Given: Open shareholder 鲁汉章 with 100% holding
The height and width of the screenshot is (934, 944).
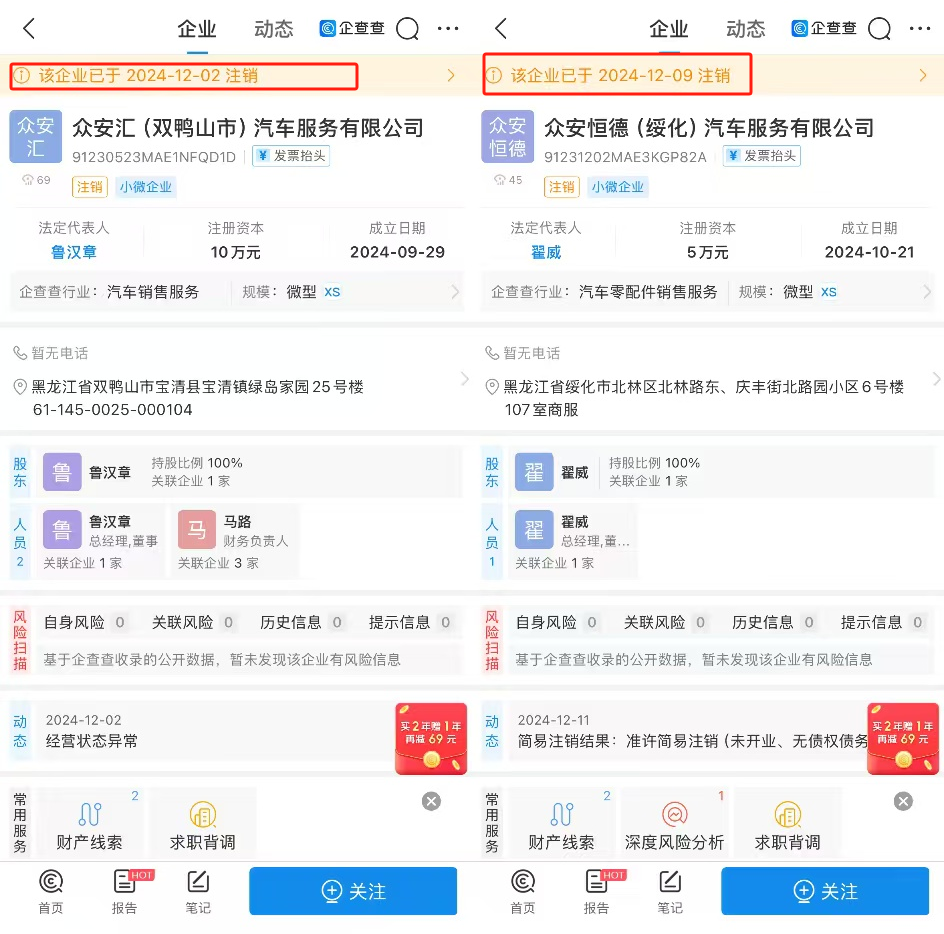Looking at the screenshot, I should [249, 472].
